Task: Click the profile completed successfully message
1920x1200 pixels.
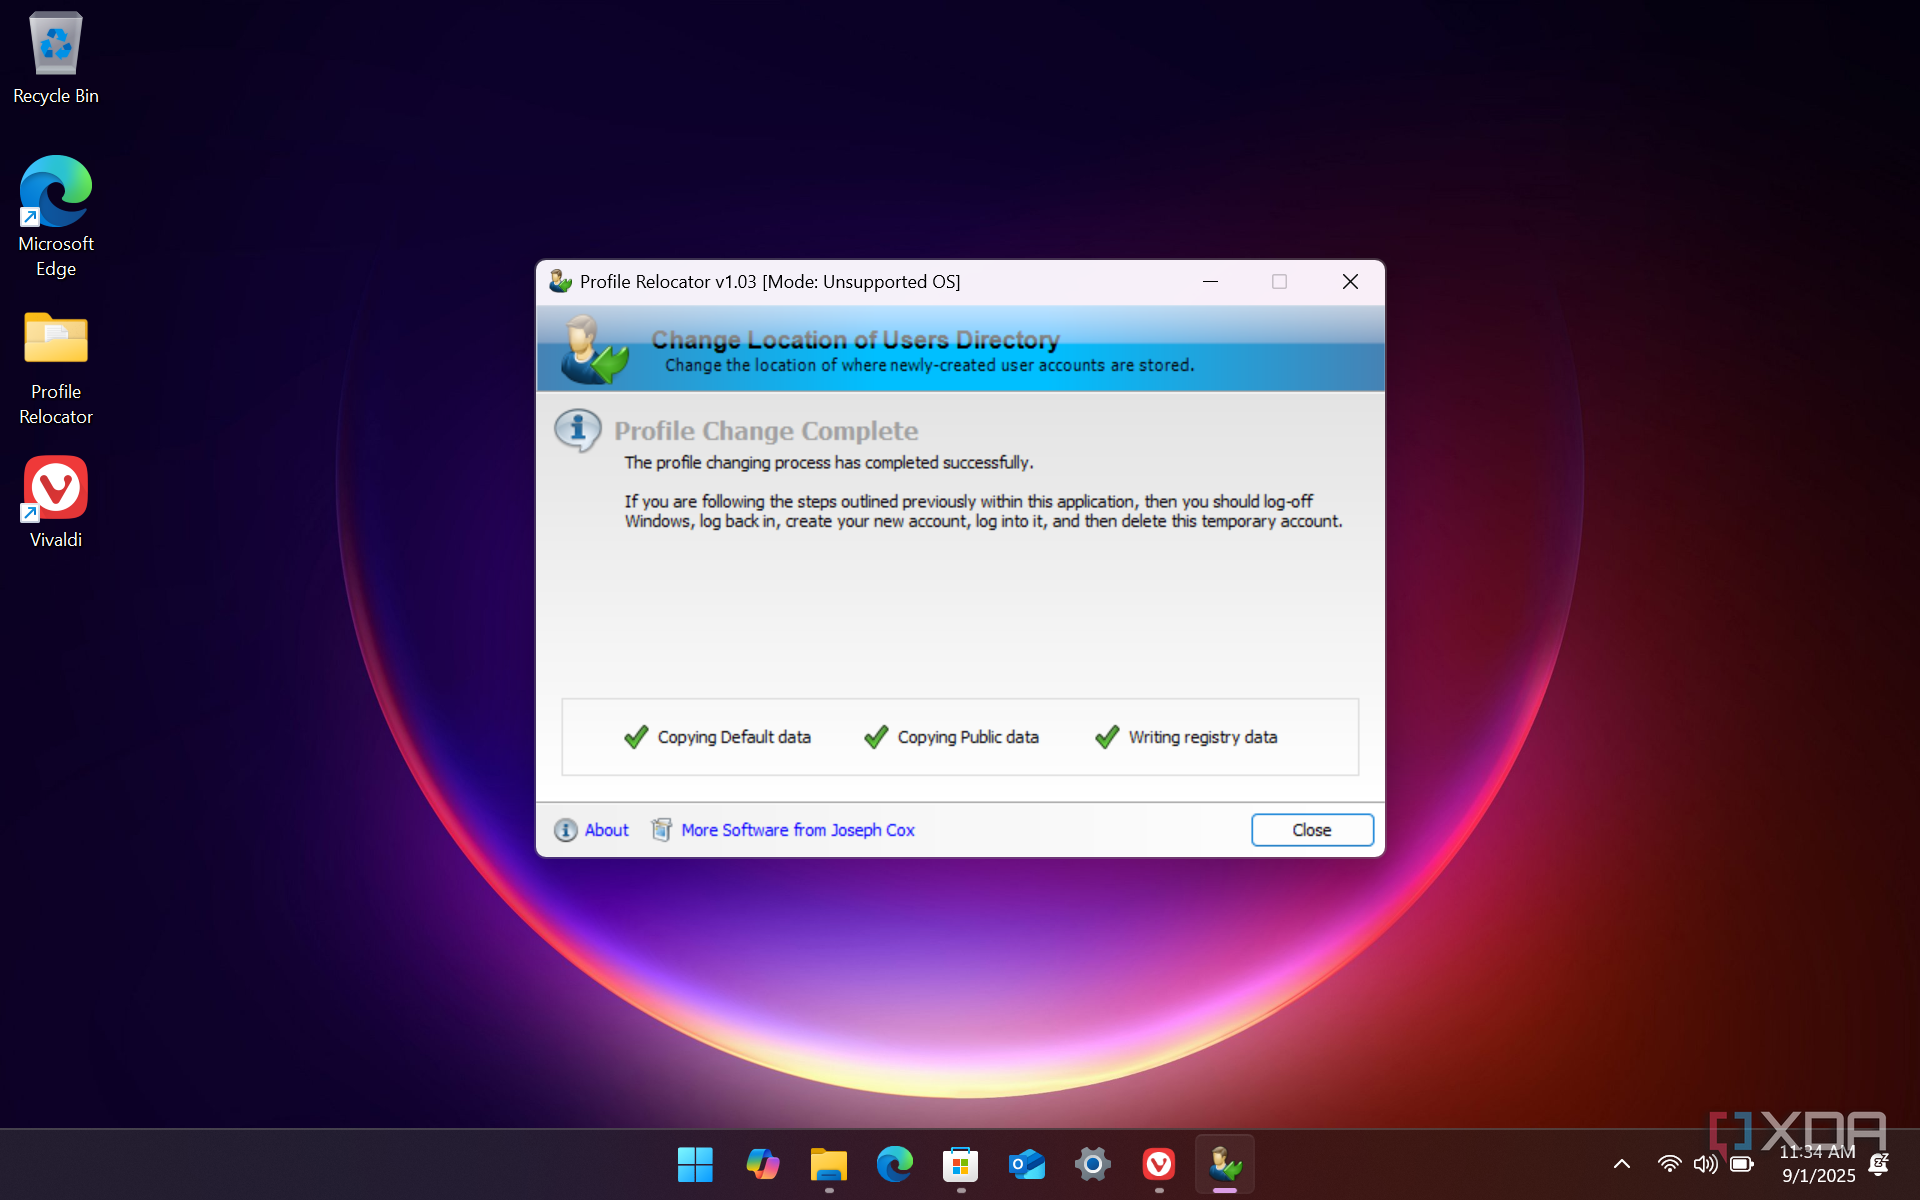Action: [x=829, y=462]
